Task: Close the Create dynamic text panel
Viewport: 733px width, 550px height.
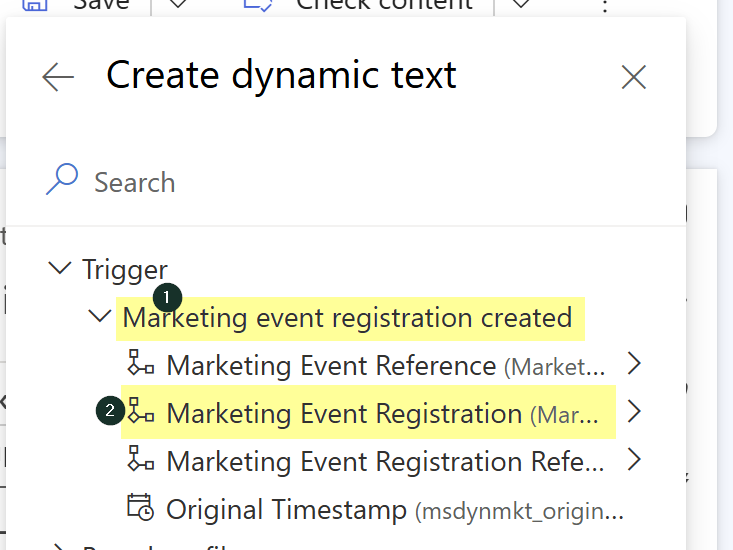Action: coord(634,77)
